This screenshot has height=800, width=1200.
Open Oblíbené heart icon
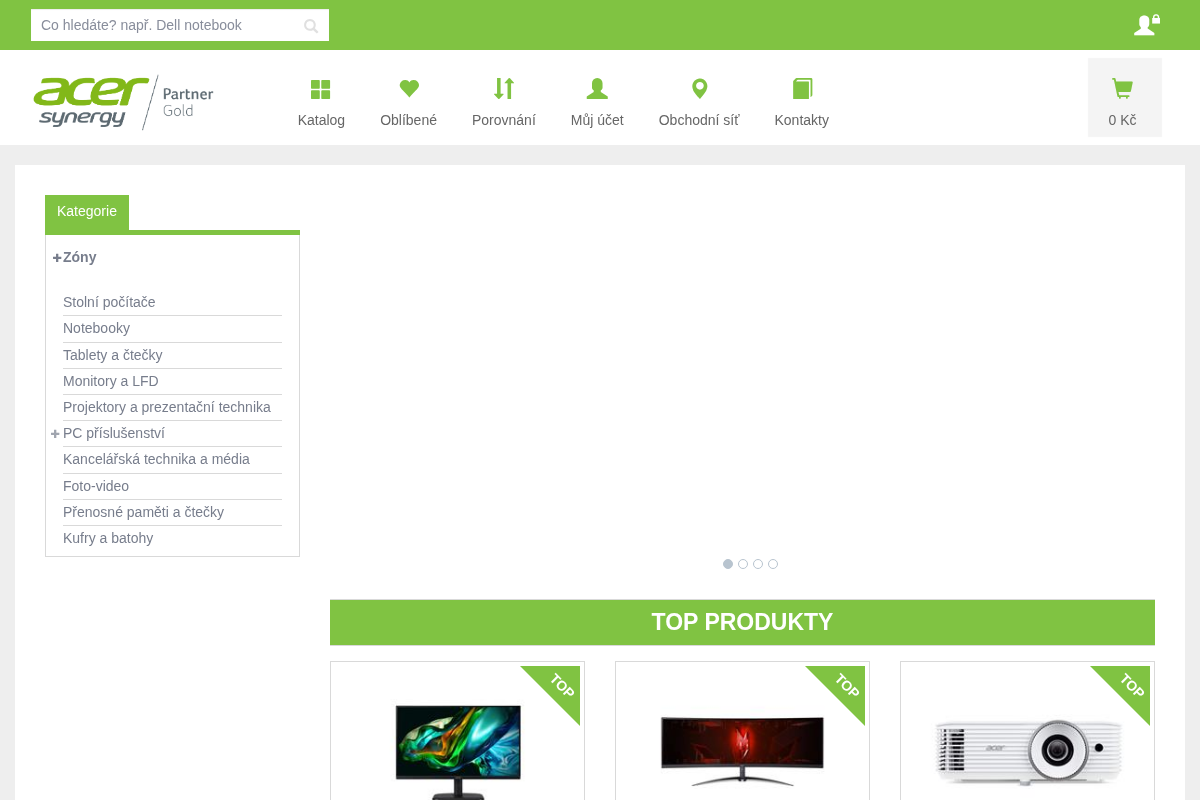tap(409, 88)
